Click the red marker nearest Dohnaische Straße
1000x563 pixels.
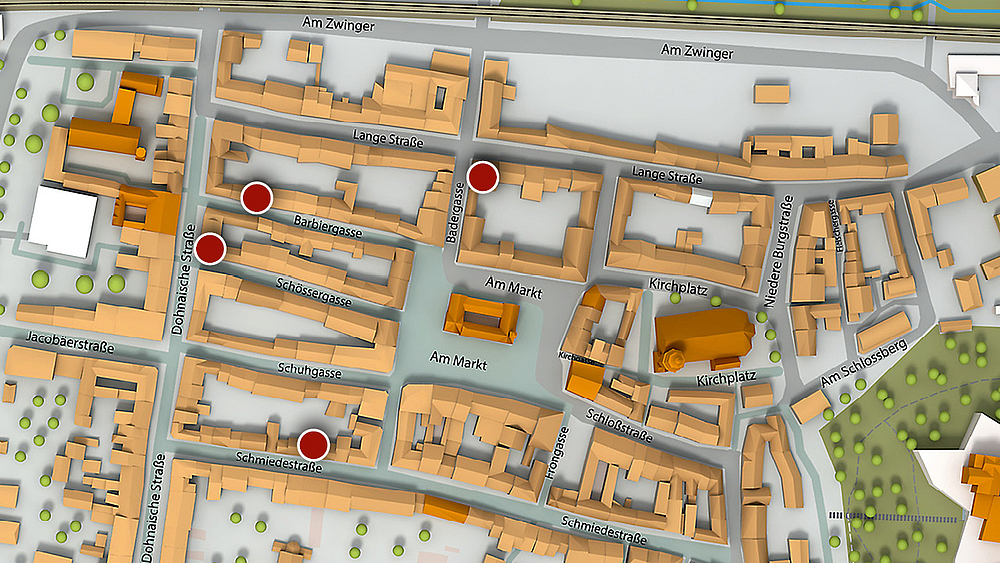pos(210,248)
